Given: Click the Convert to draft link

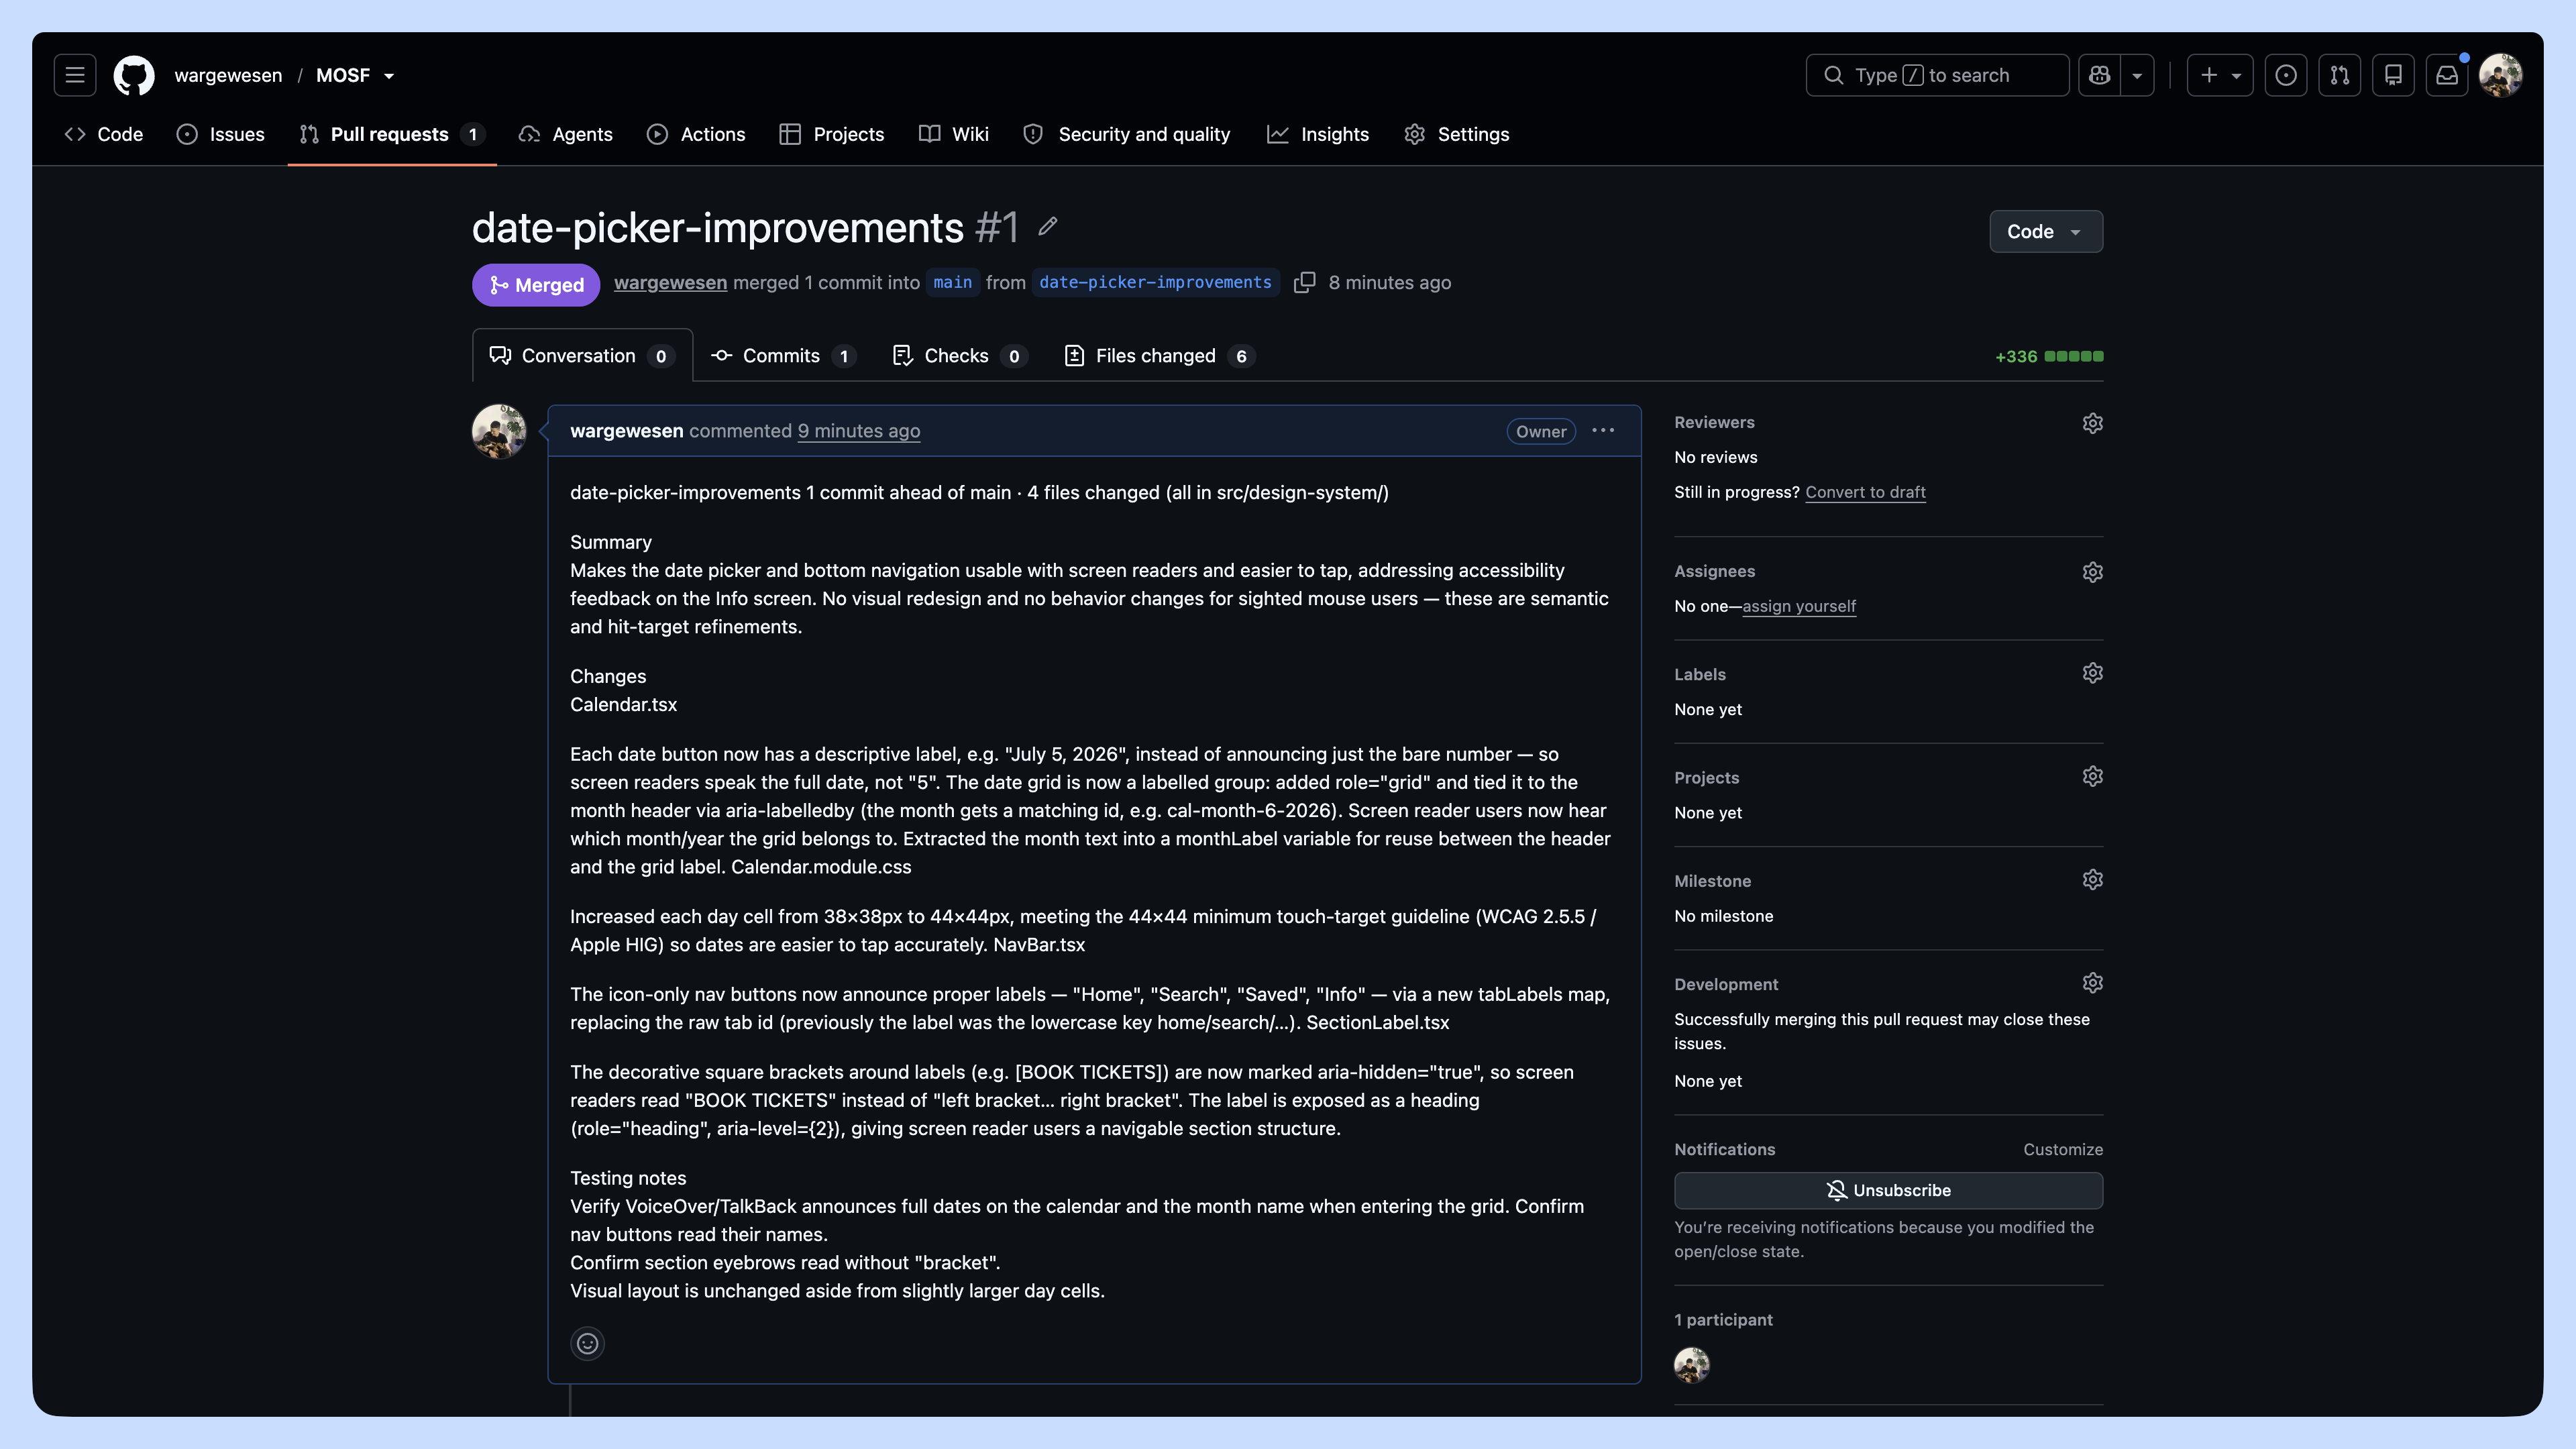Looking at the screenshot, I should coord(1865,492).
